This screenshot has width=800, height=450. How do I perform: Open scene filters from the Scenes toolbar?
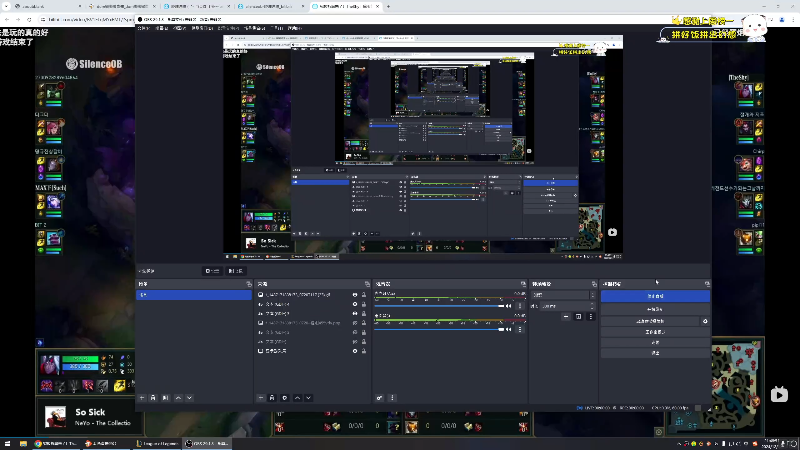tap(165, 398)
